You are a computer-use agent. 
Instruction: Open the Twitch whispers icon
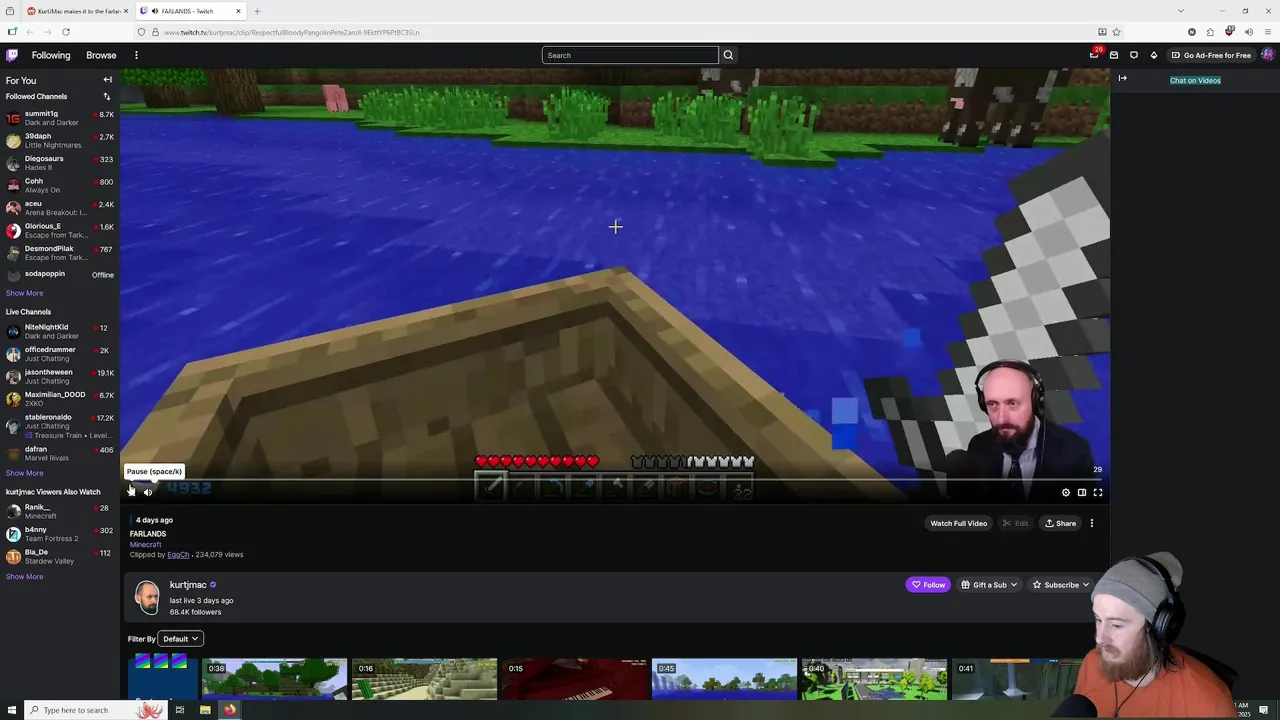(x=1133, y=55)
